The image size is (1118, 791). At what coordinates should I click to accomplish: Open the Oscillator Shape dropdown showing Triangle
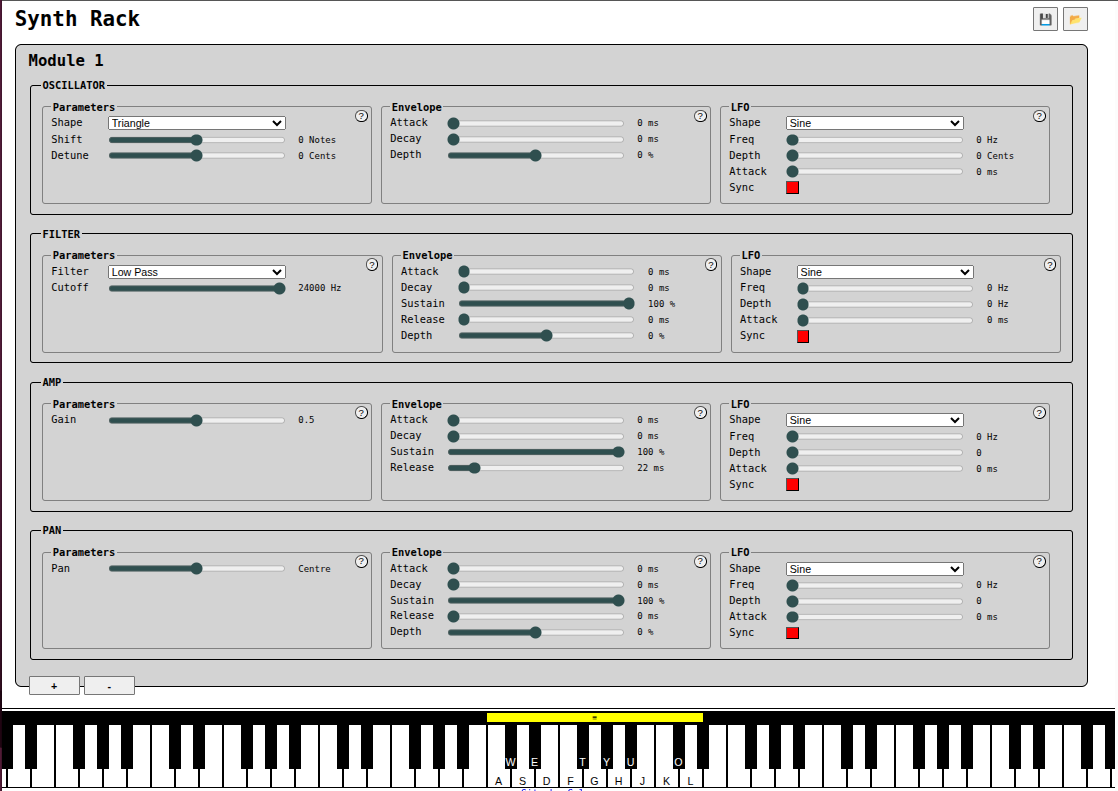pyautogui.click(x=197, y=123)
